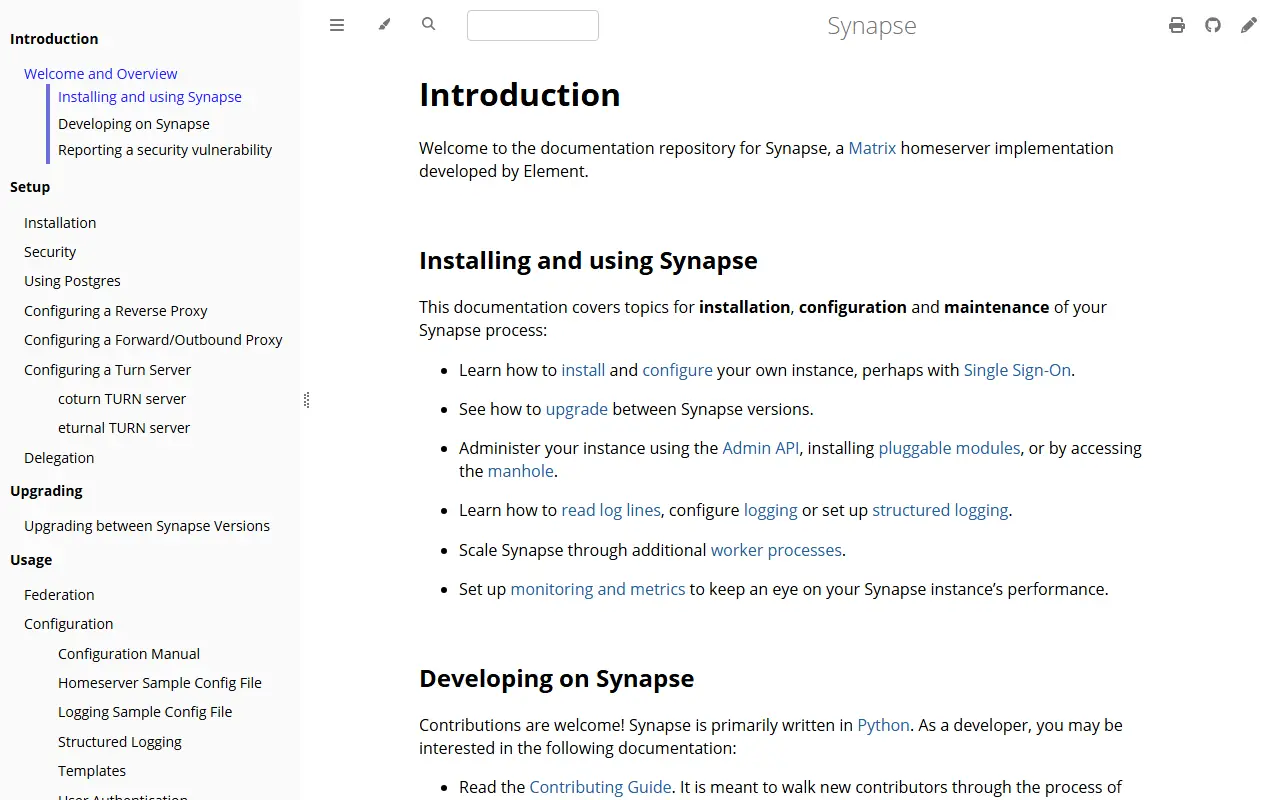Click the search input field
The width and height of the screenshot is (1280, 800).
point(533,25)
